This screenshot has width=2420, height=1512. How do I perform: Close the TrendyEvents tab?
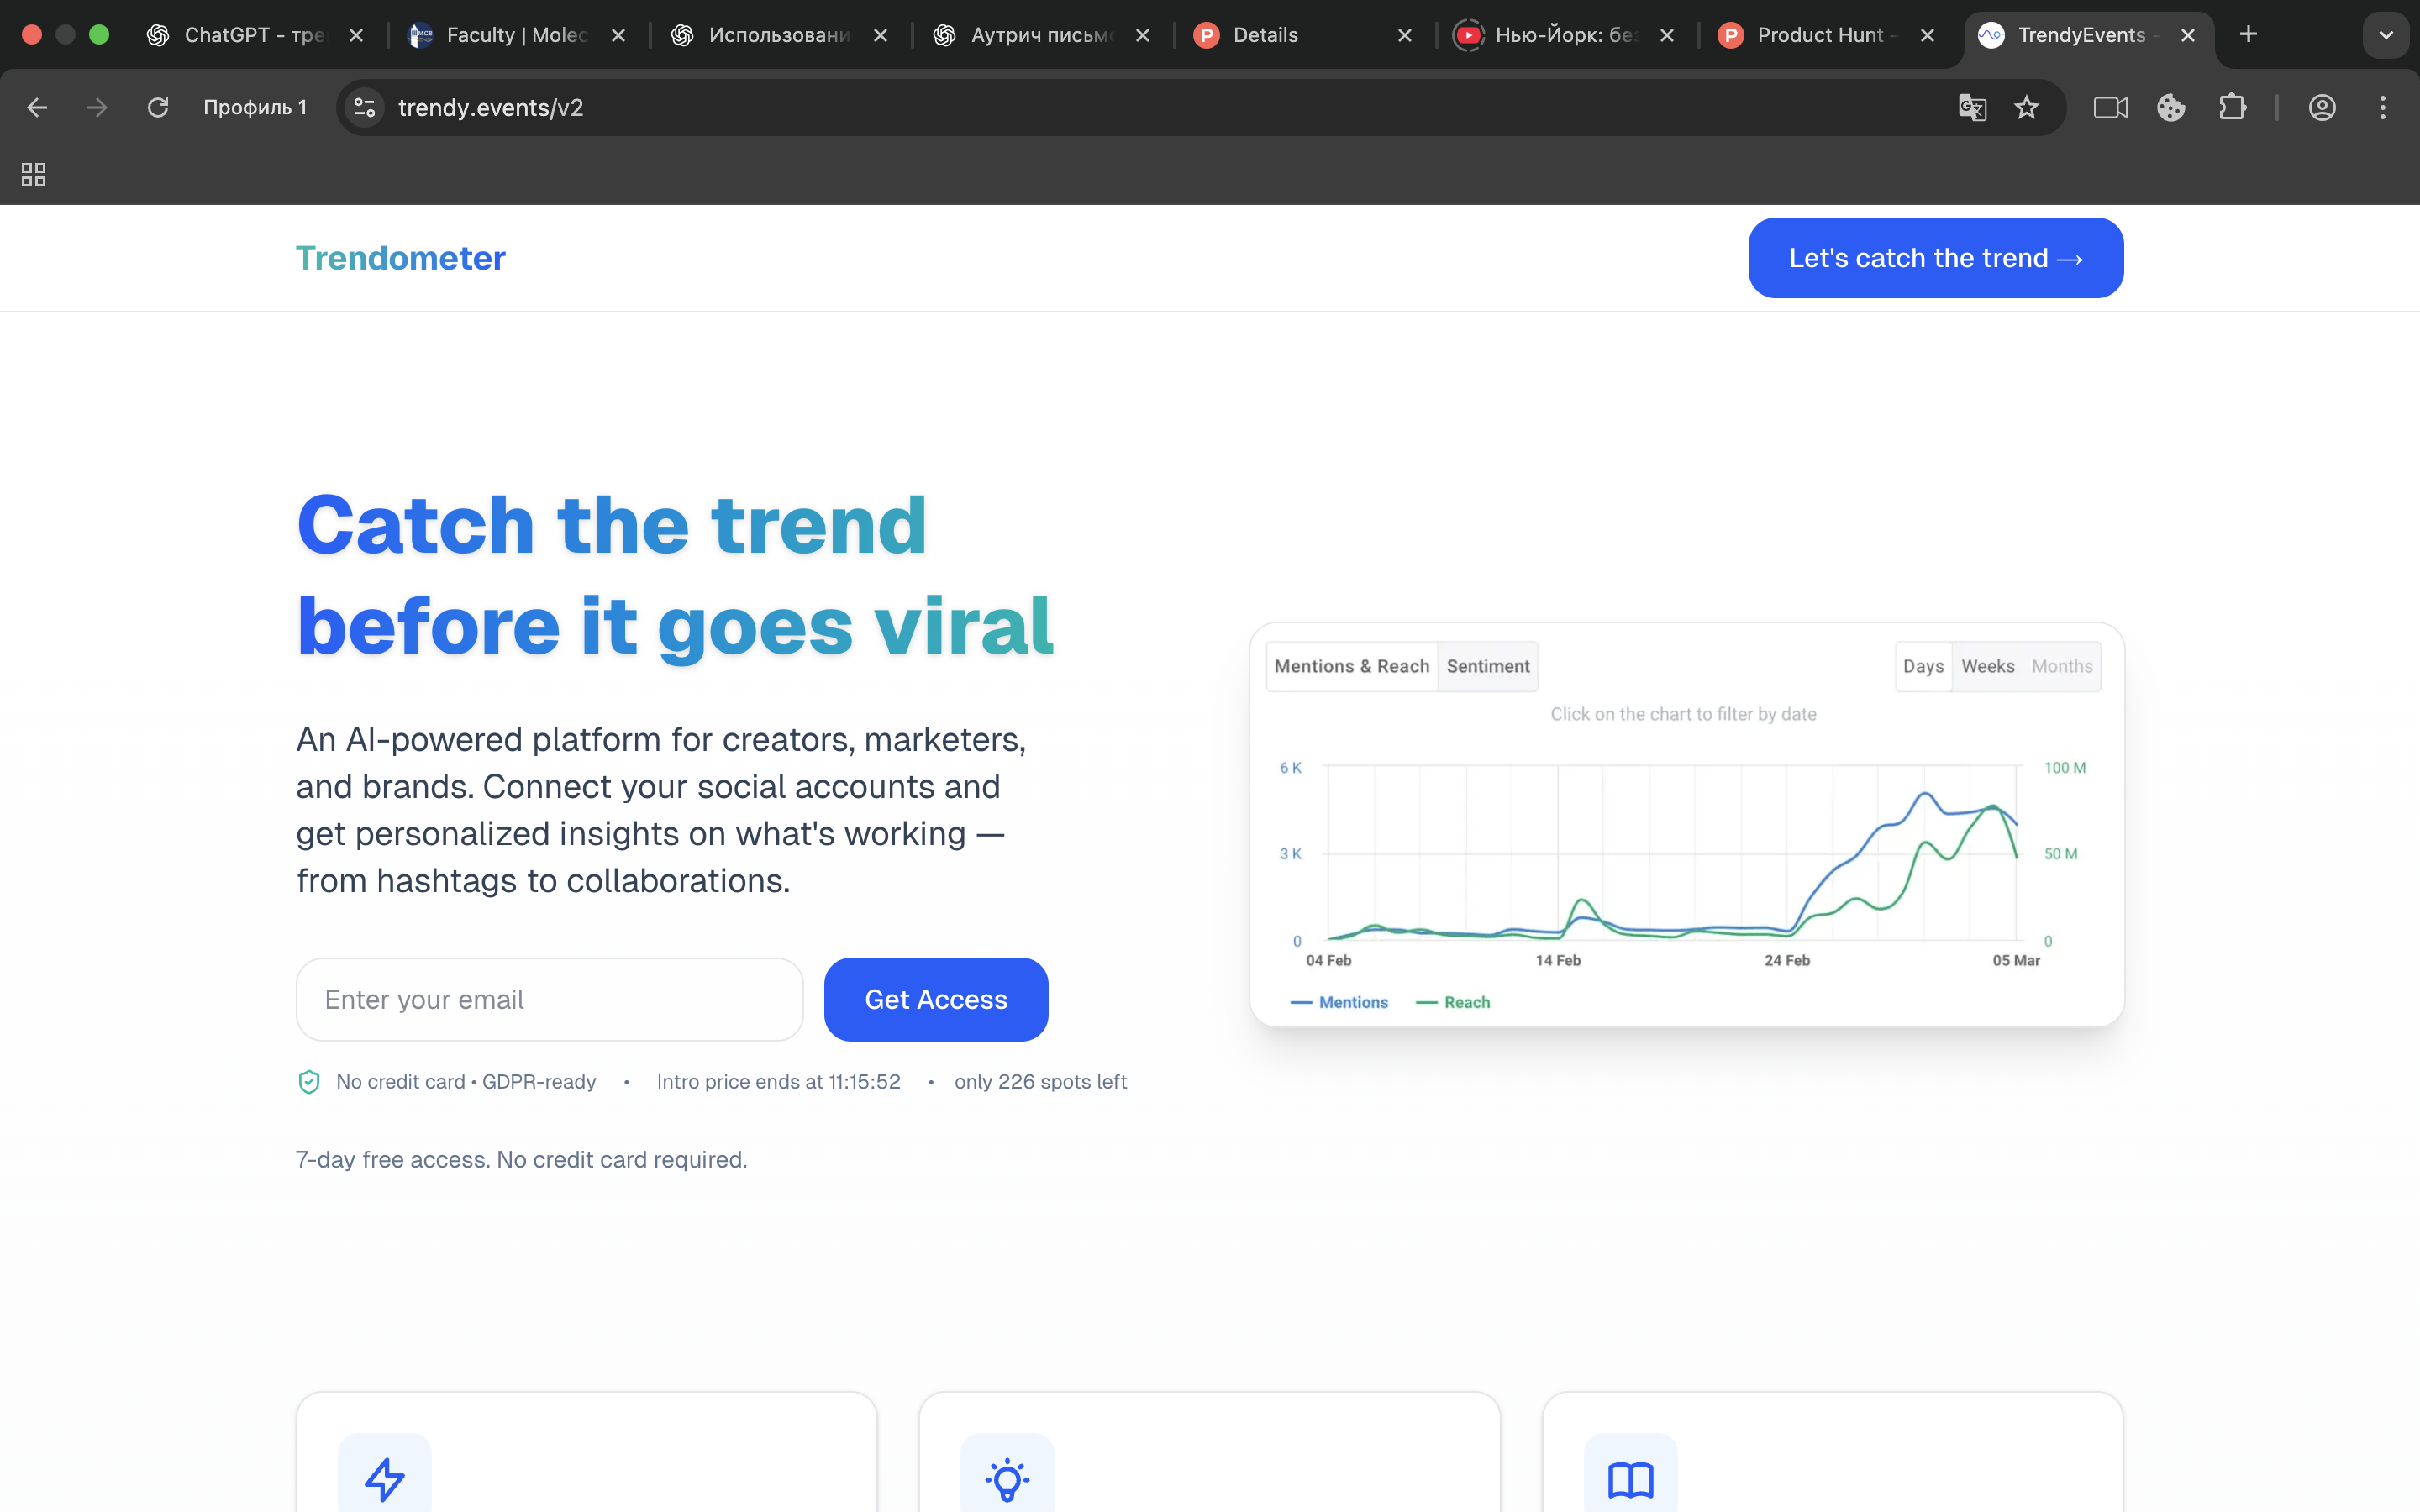pyautogui.click(x=2188, y=35)
